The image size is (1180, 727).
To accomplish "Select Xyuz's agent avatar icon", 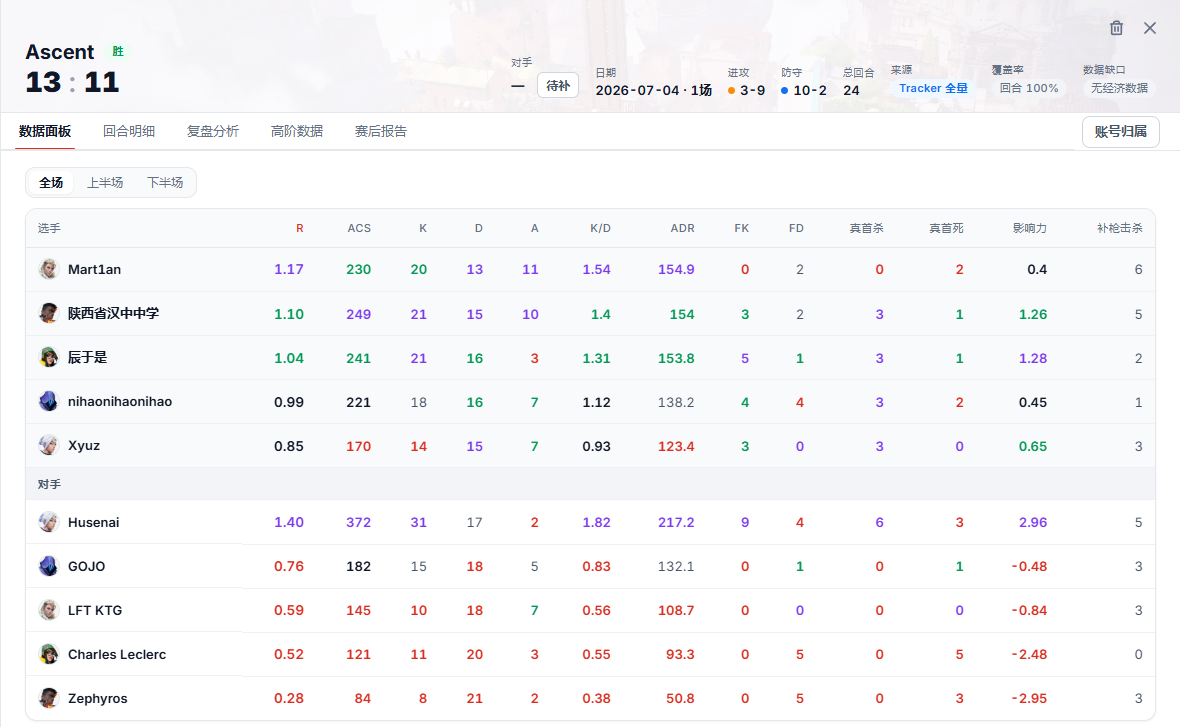I will [x=49, y=445].
